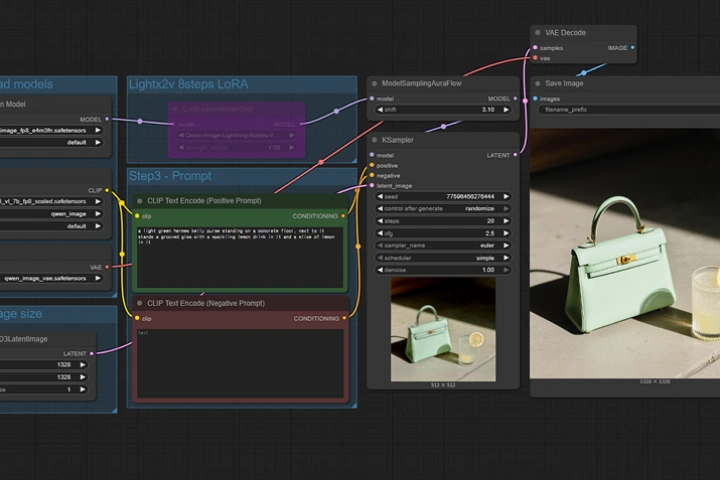The image size is (720, 480).
Task: Select the Step3 - Prompt group title
Action: 170,177
